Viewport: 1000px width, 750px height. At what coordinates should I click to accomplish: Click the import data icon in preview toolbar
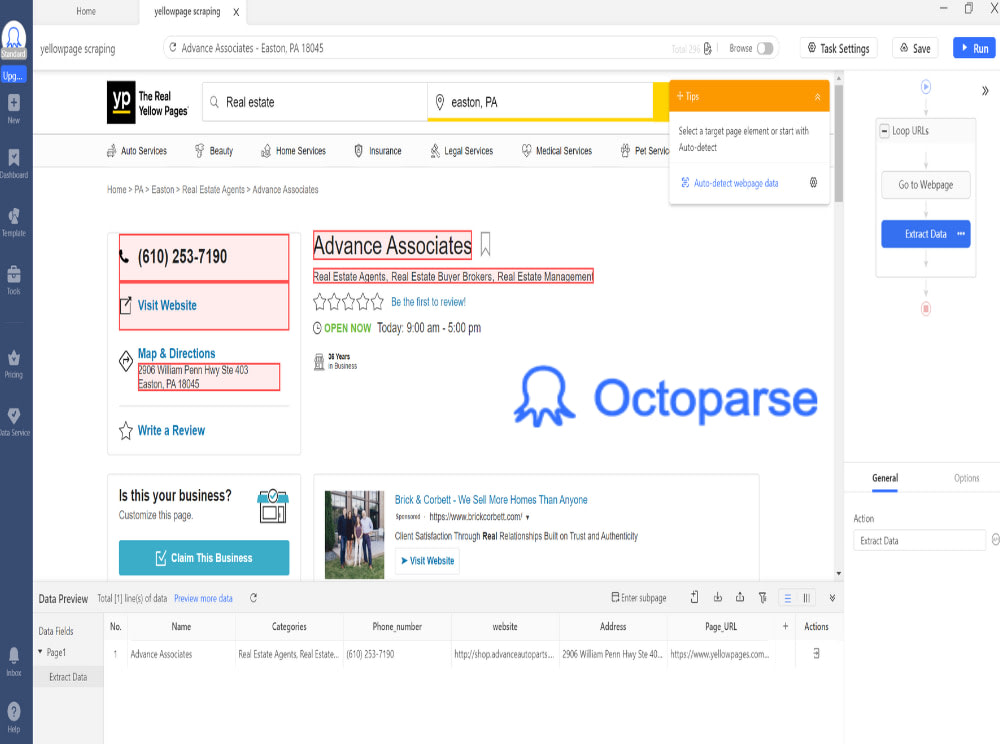click(x=717, y=597)
